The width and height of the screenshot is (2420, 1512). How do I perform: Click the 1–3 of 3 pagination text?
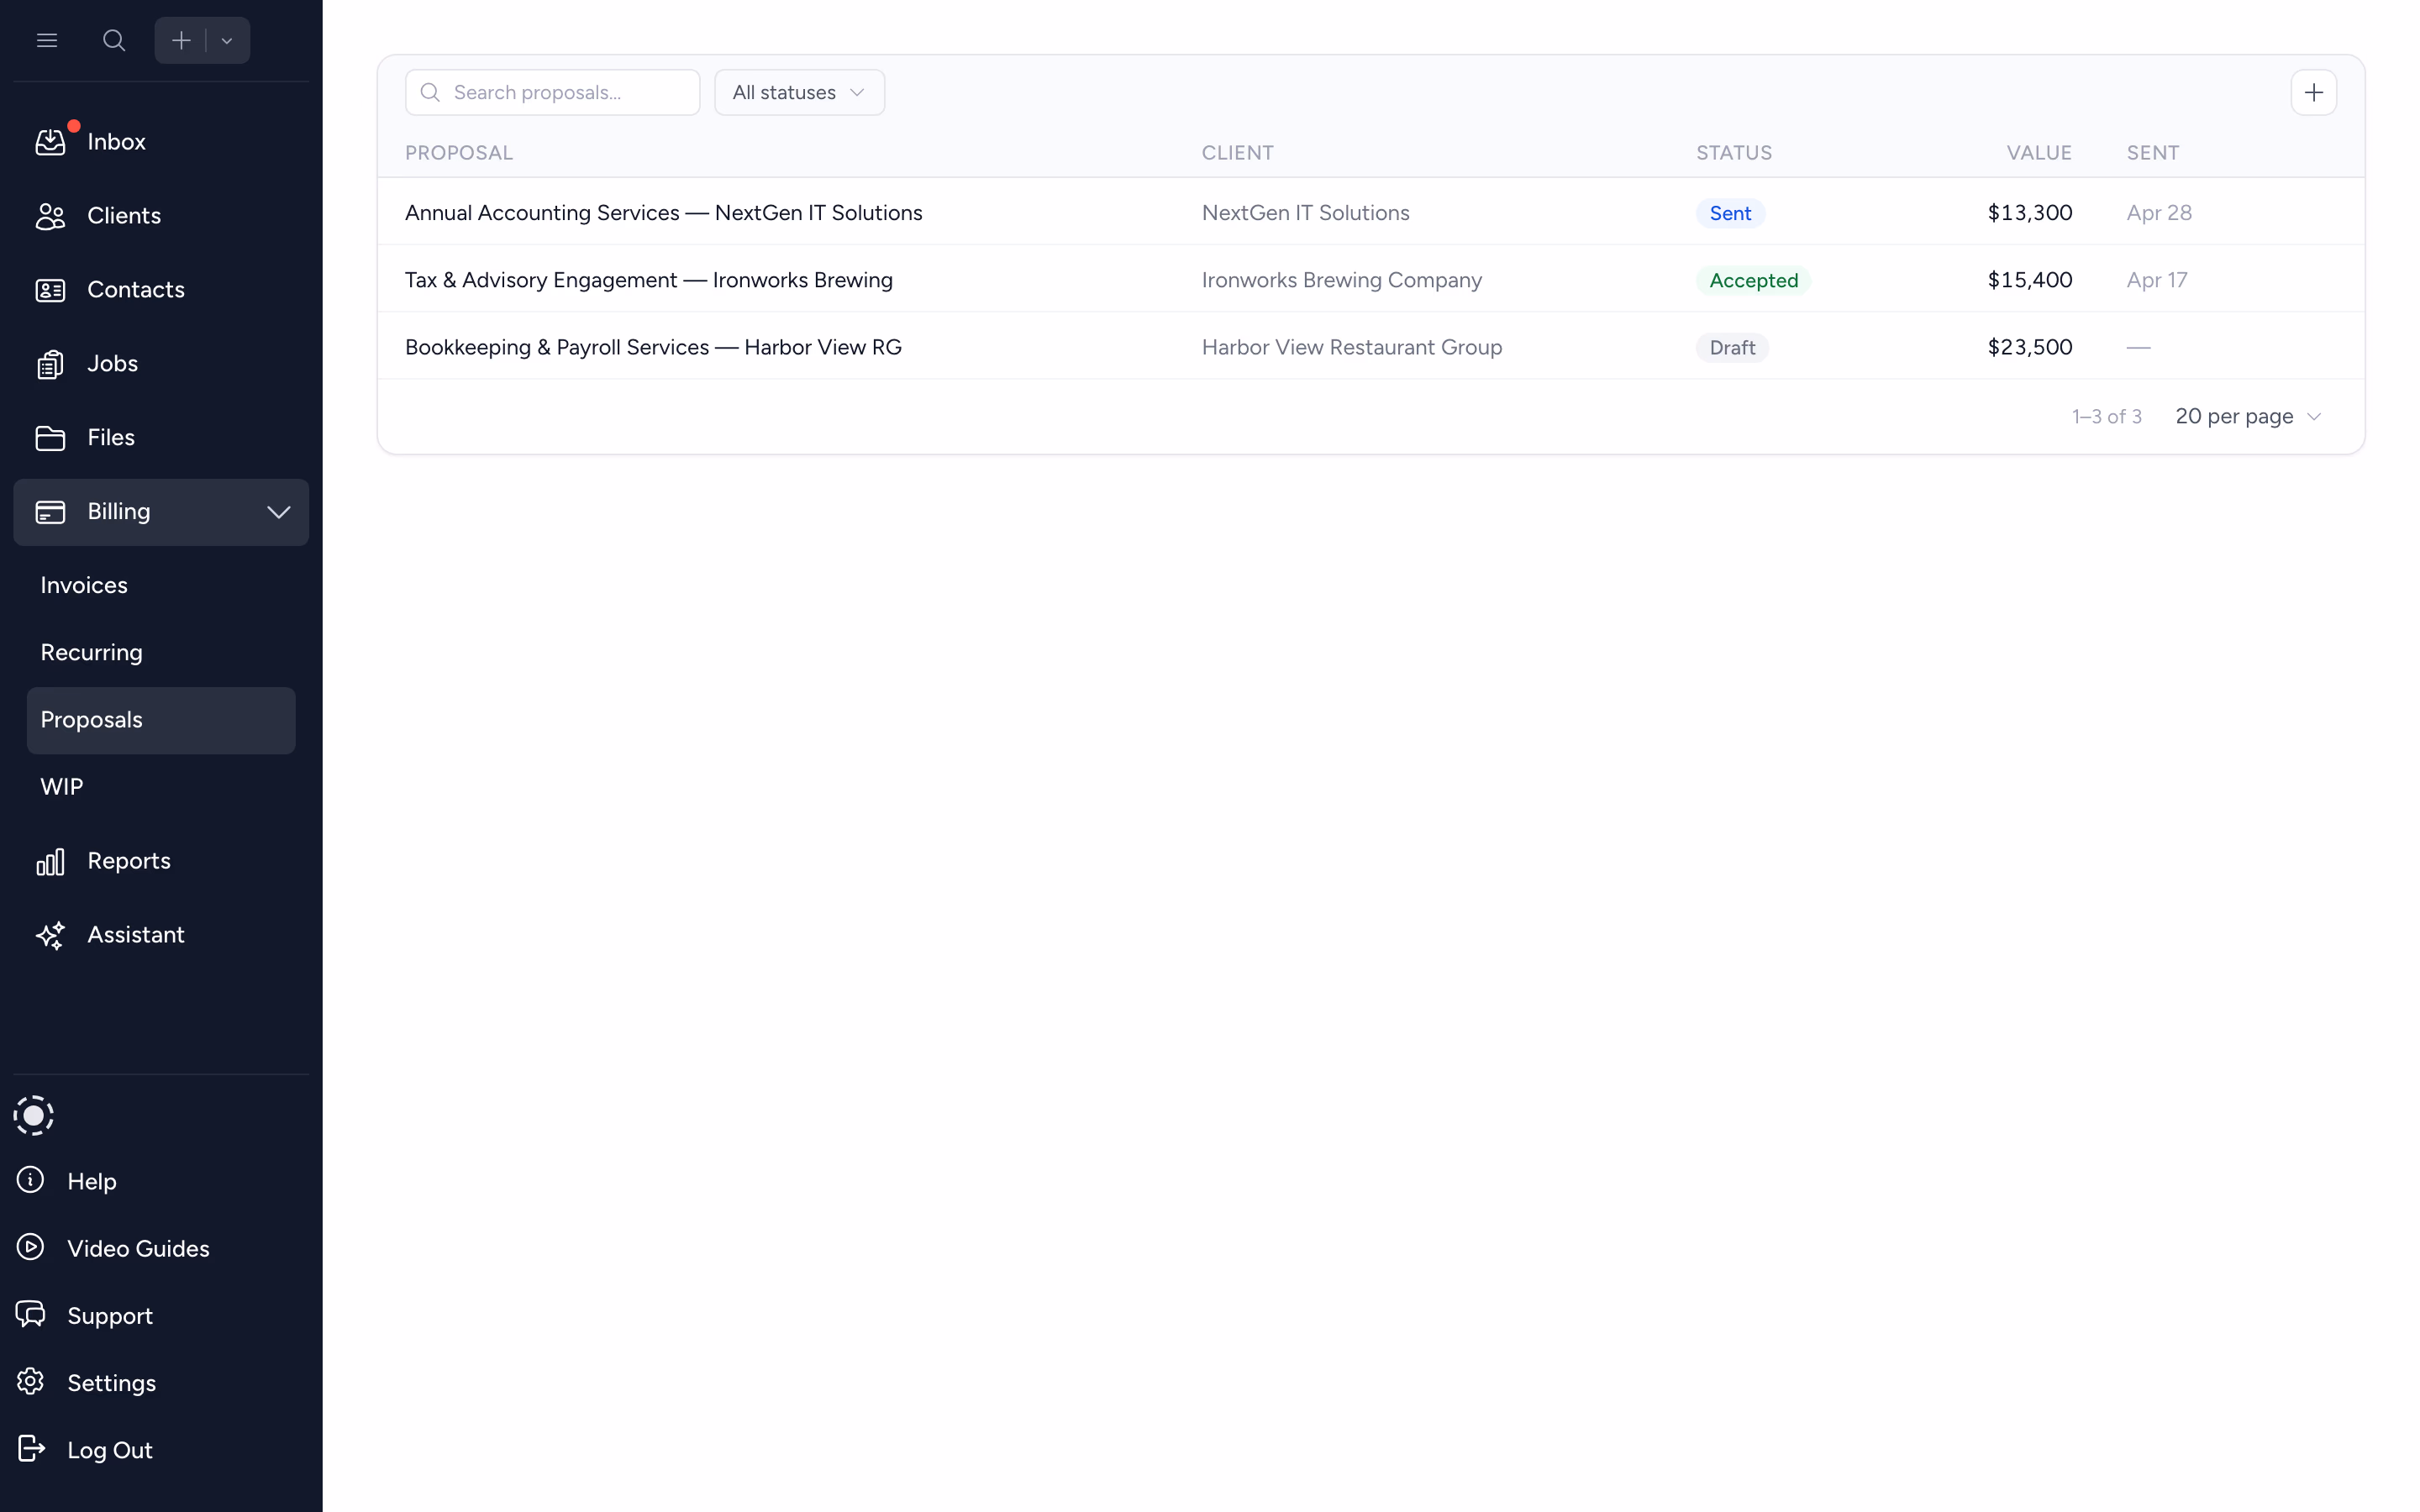click(x=2106, y=417)
